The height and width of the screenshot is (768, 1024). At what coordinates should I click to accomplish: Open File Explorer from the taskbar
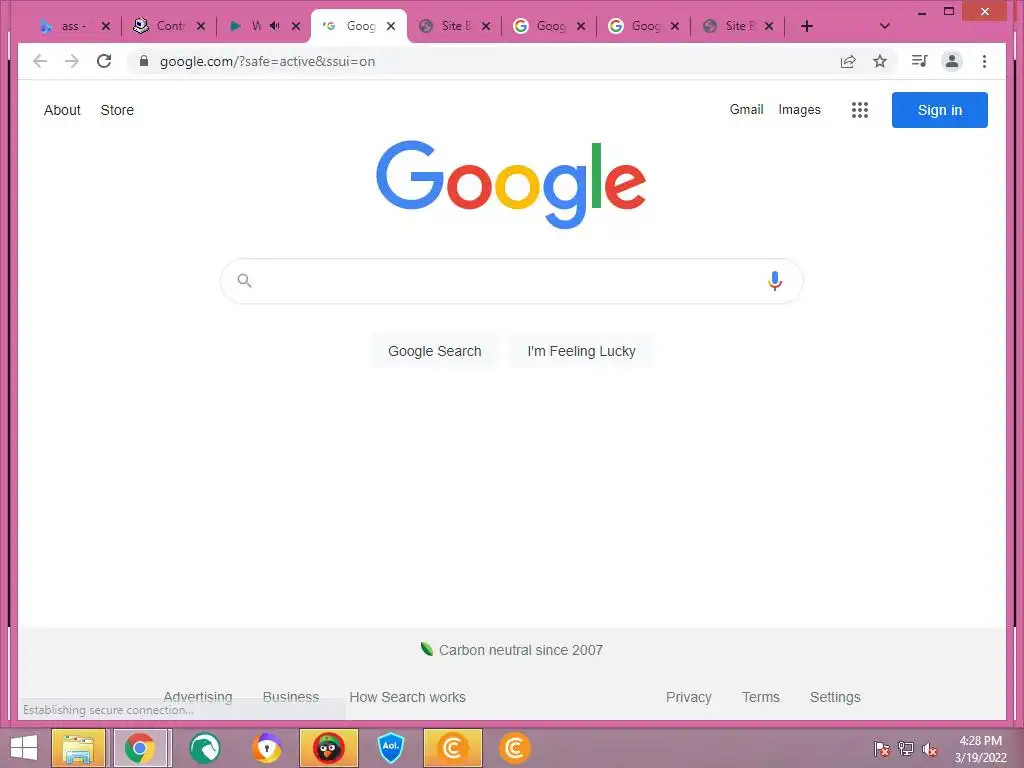pos(78,748)
